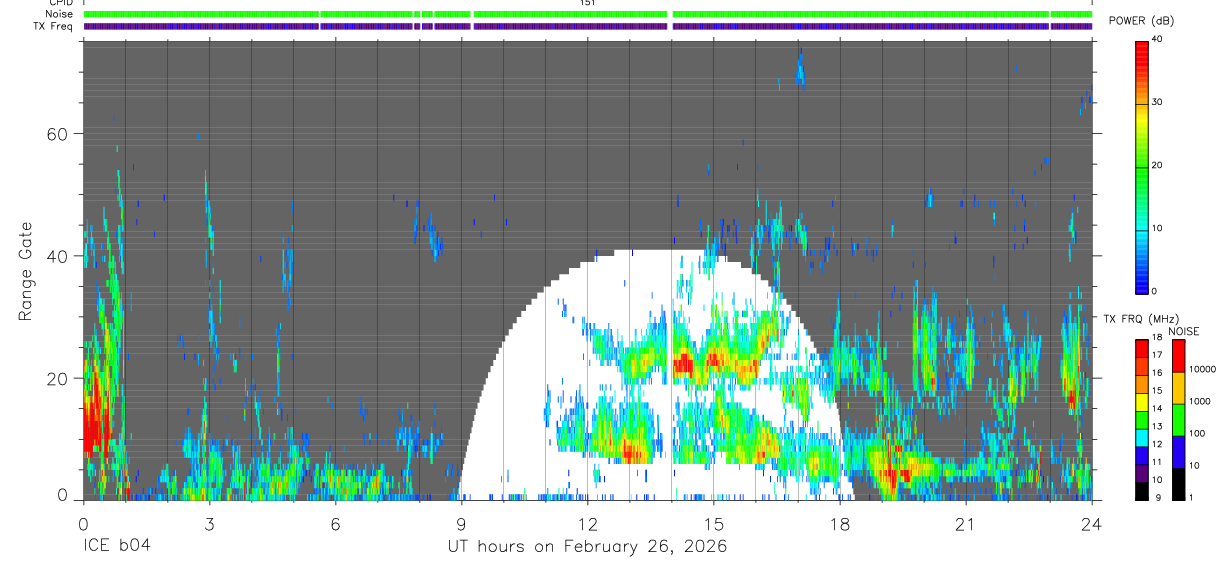Click the POWER (dB) colorbar title
The image size is (1228, 567).
click(1141, 21)
